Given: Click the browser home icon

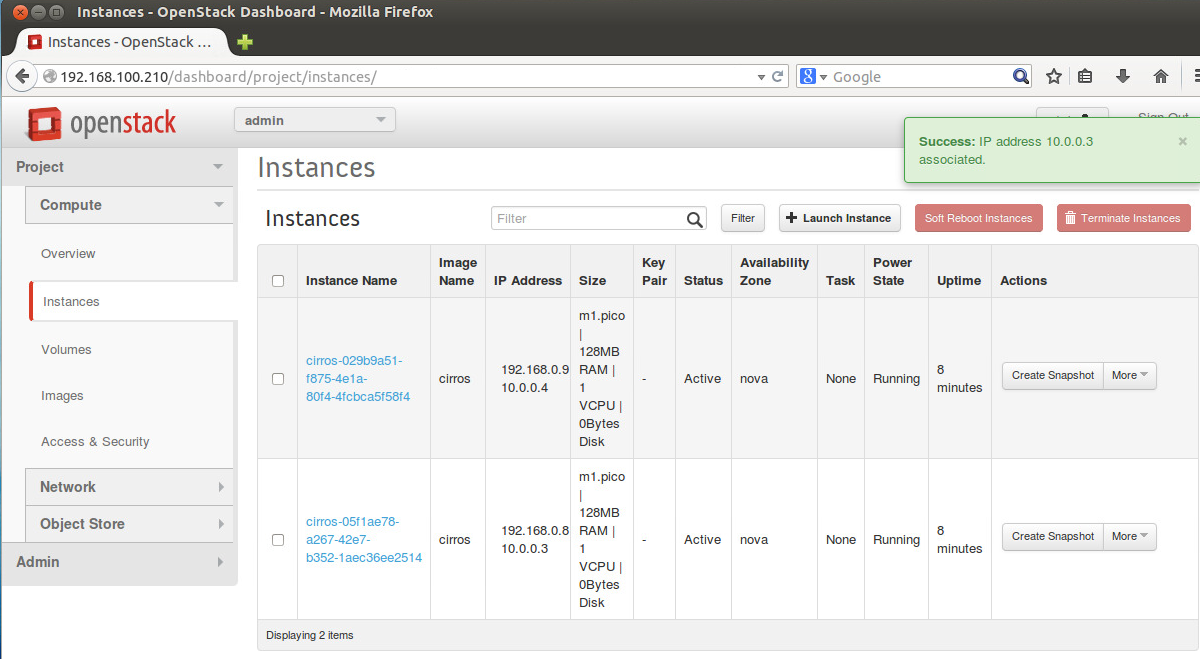Looking at the screenshot, I should point(1161,75).
